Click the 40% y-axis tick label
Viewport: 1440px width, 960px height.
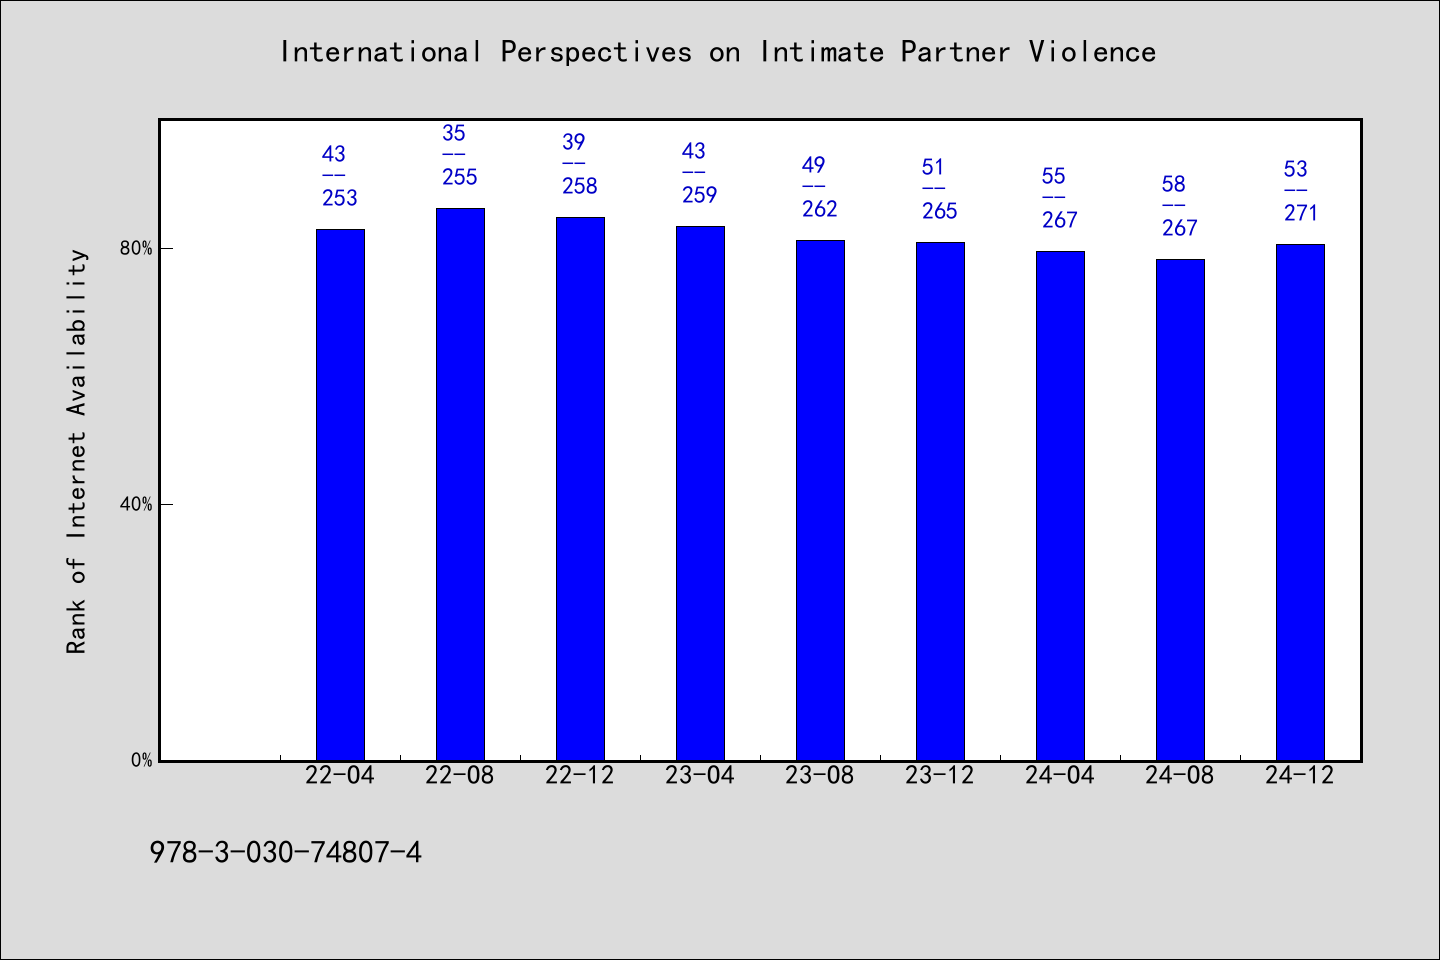coord(136,504)
